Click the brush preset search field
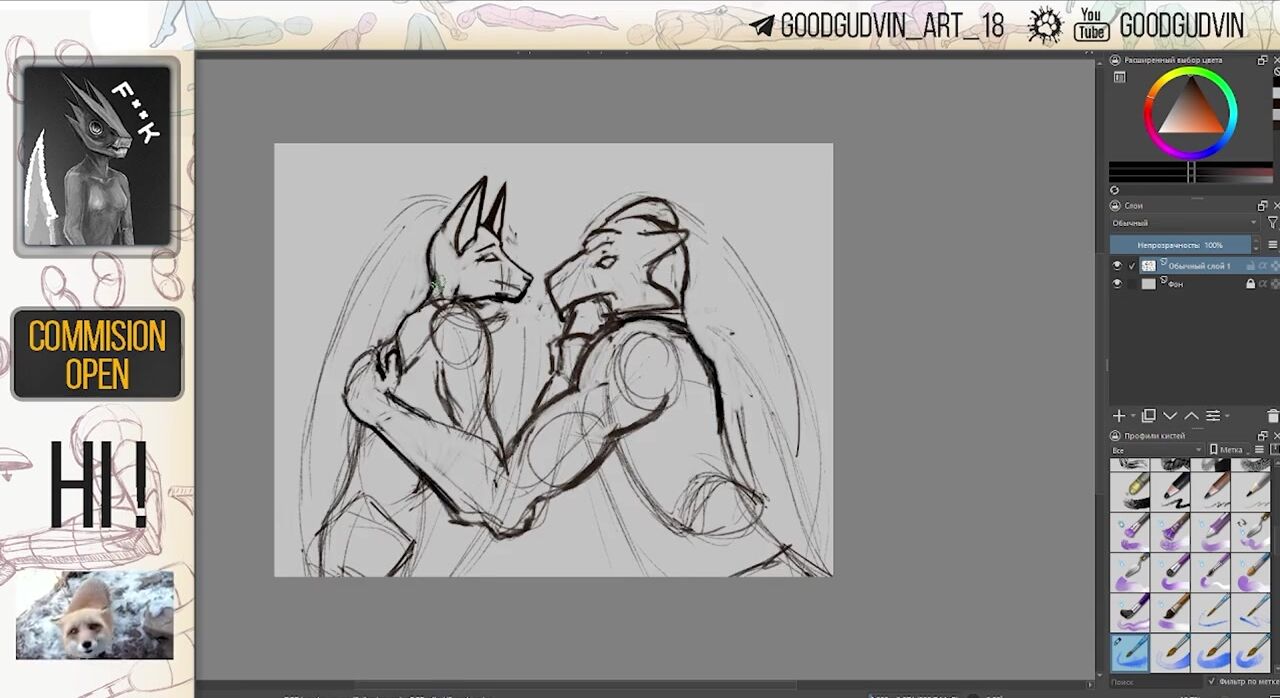Screen dimensions: 1280x698 [1150, 682]
